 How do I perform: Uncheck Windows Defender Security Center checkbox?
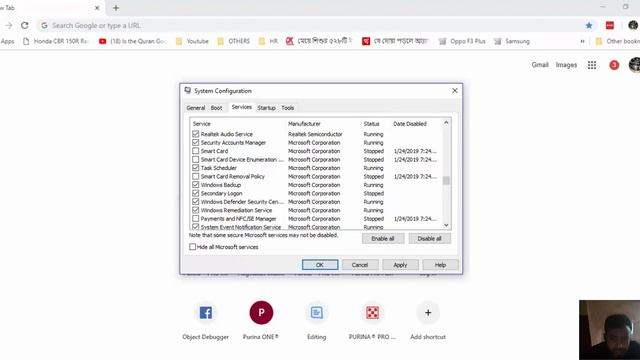point(196,202)
